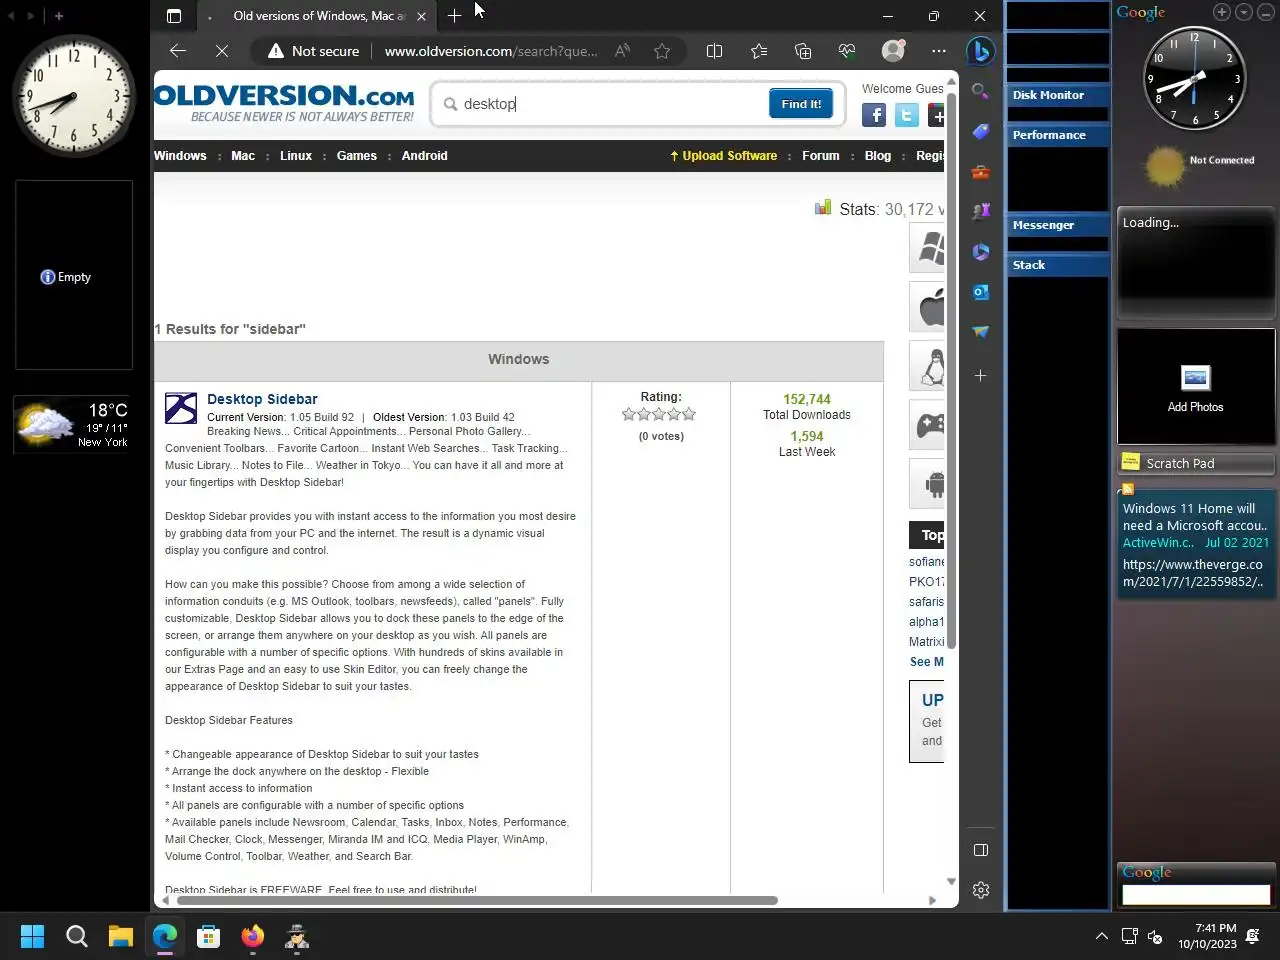Viewport: 1280px width, 960px height.
Task: Rate Desktop Sidebar with five stars
Action: point(688,414)
